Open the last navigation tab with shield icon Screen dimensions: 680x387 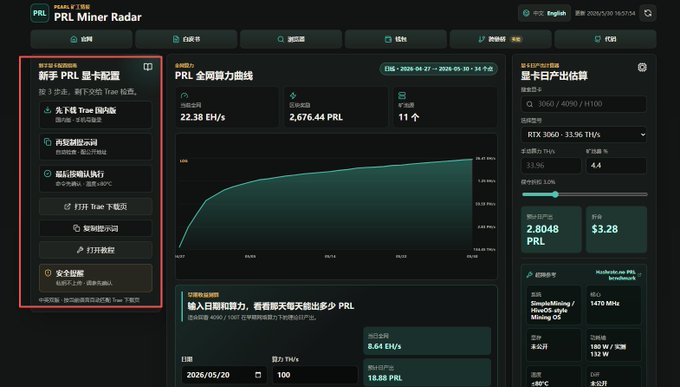coord(605,39)
